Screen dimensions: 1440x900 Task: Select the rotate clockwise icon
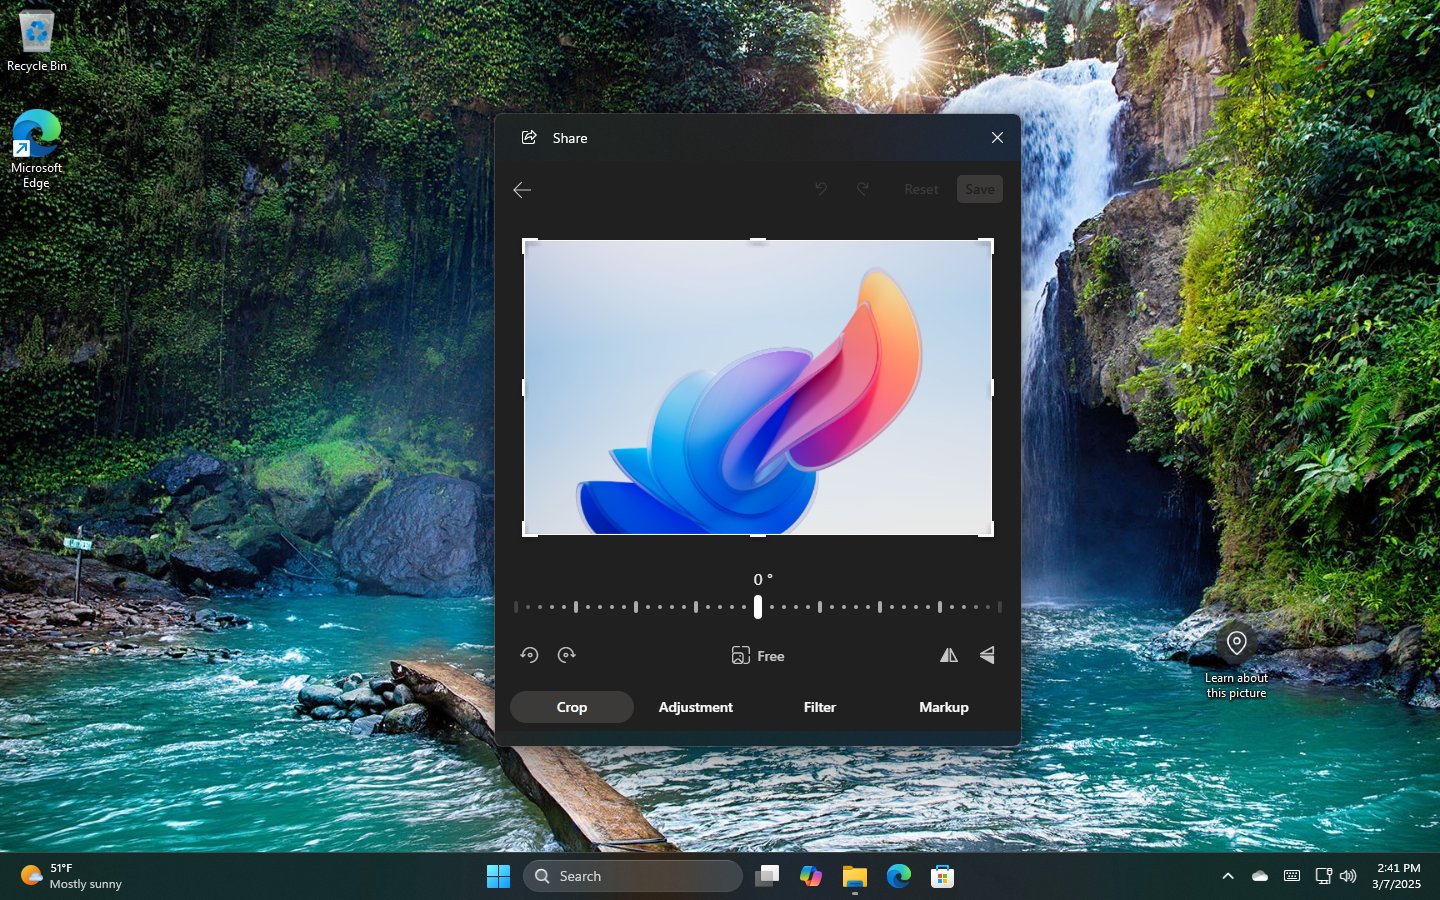(567, 655)
